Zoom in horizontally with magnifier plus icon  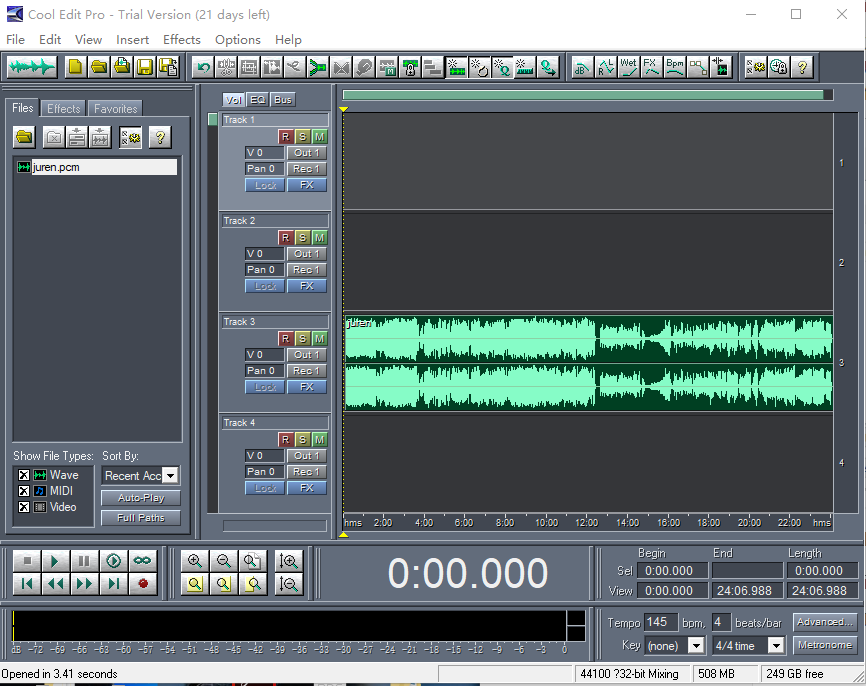tap(194, 561)
